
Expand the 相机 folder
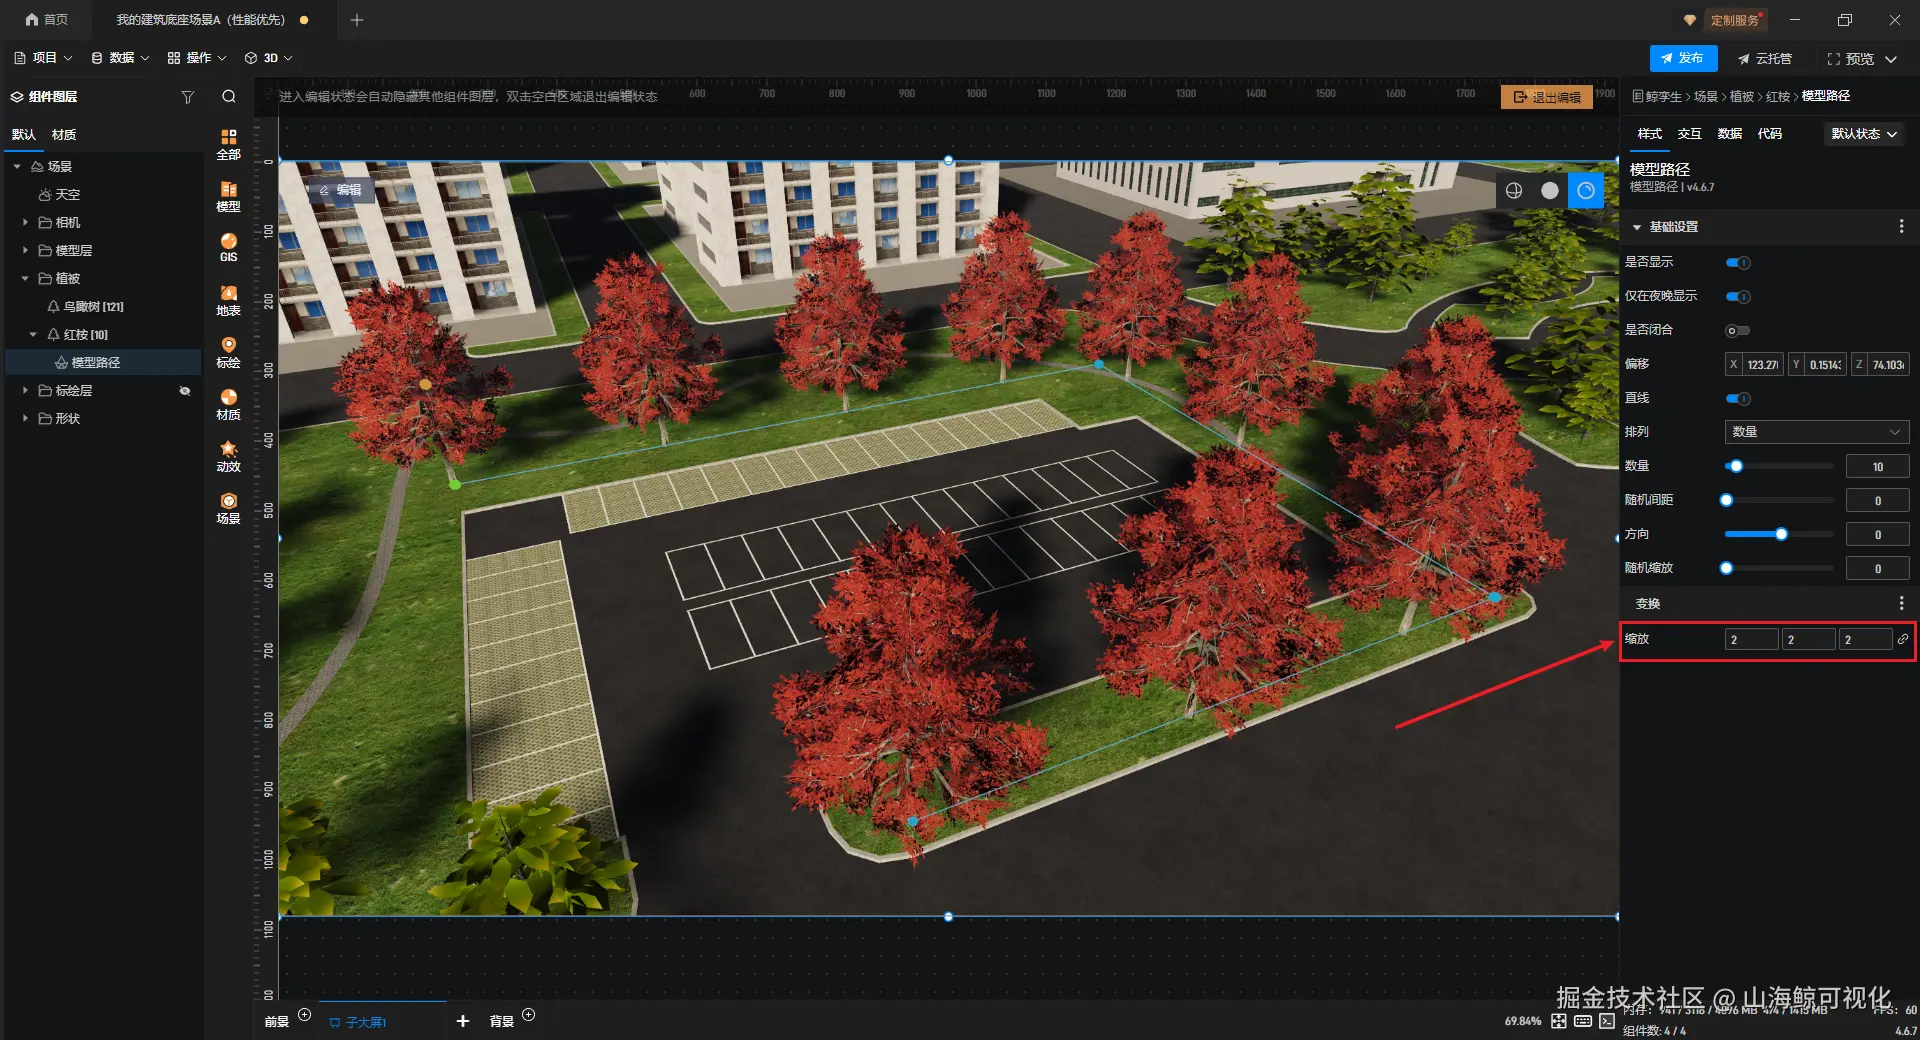(25, 223)
